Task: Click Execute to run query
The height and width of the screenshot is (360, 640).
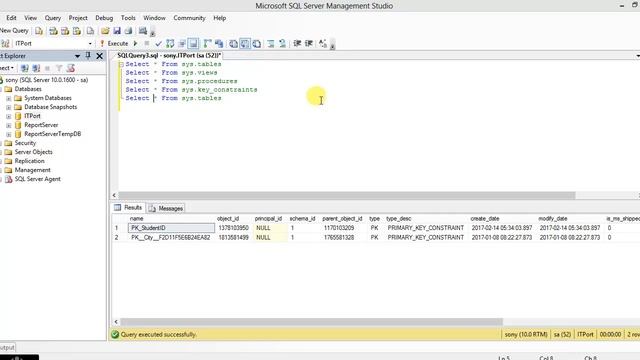Action: tap(114, 43)
